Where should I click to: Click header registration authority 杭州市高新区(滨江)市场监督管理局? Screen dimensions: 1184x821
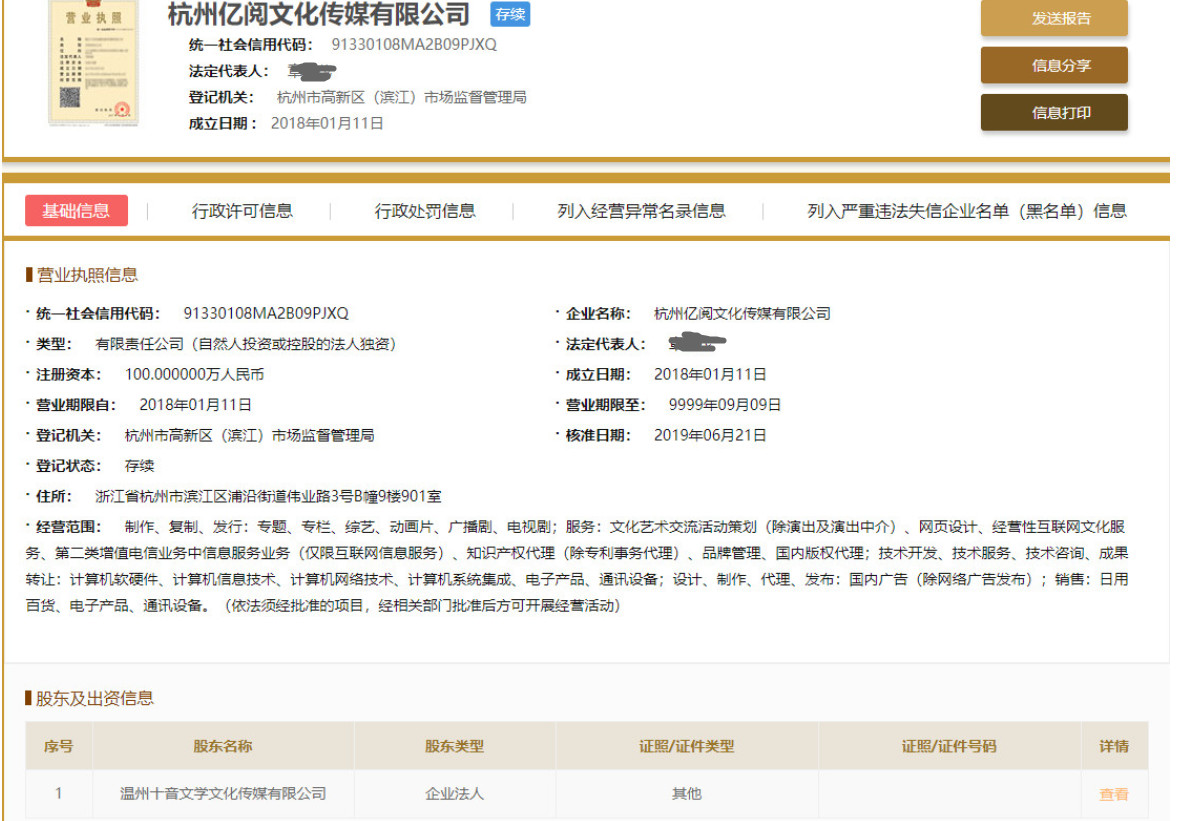(x=402, y=97)
